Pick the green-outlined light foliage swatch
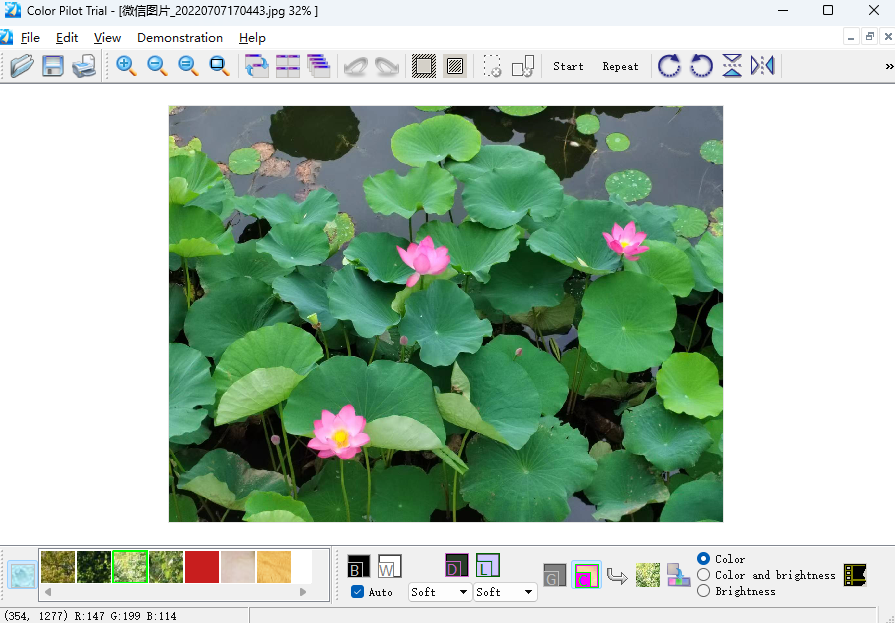Image resolution: width=895 pixels, height=623 pixels. point(130,566)
